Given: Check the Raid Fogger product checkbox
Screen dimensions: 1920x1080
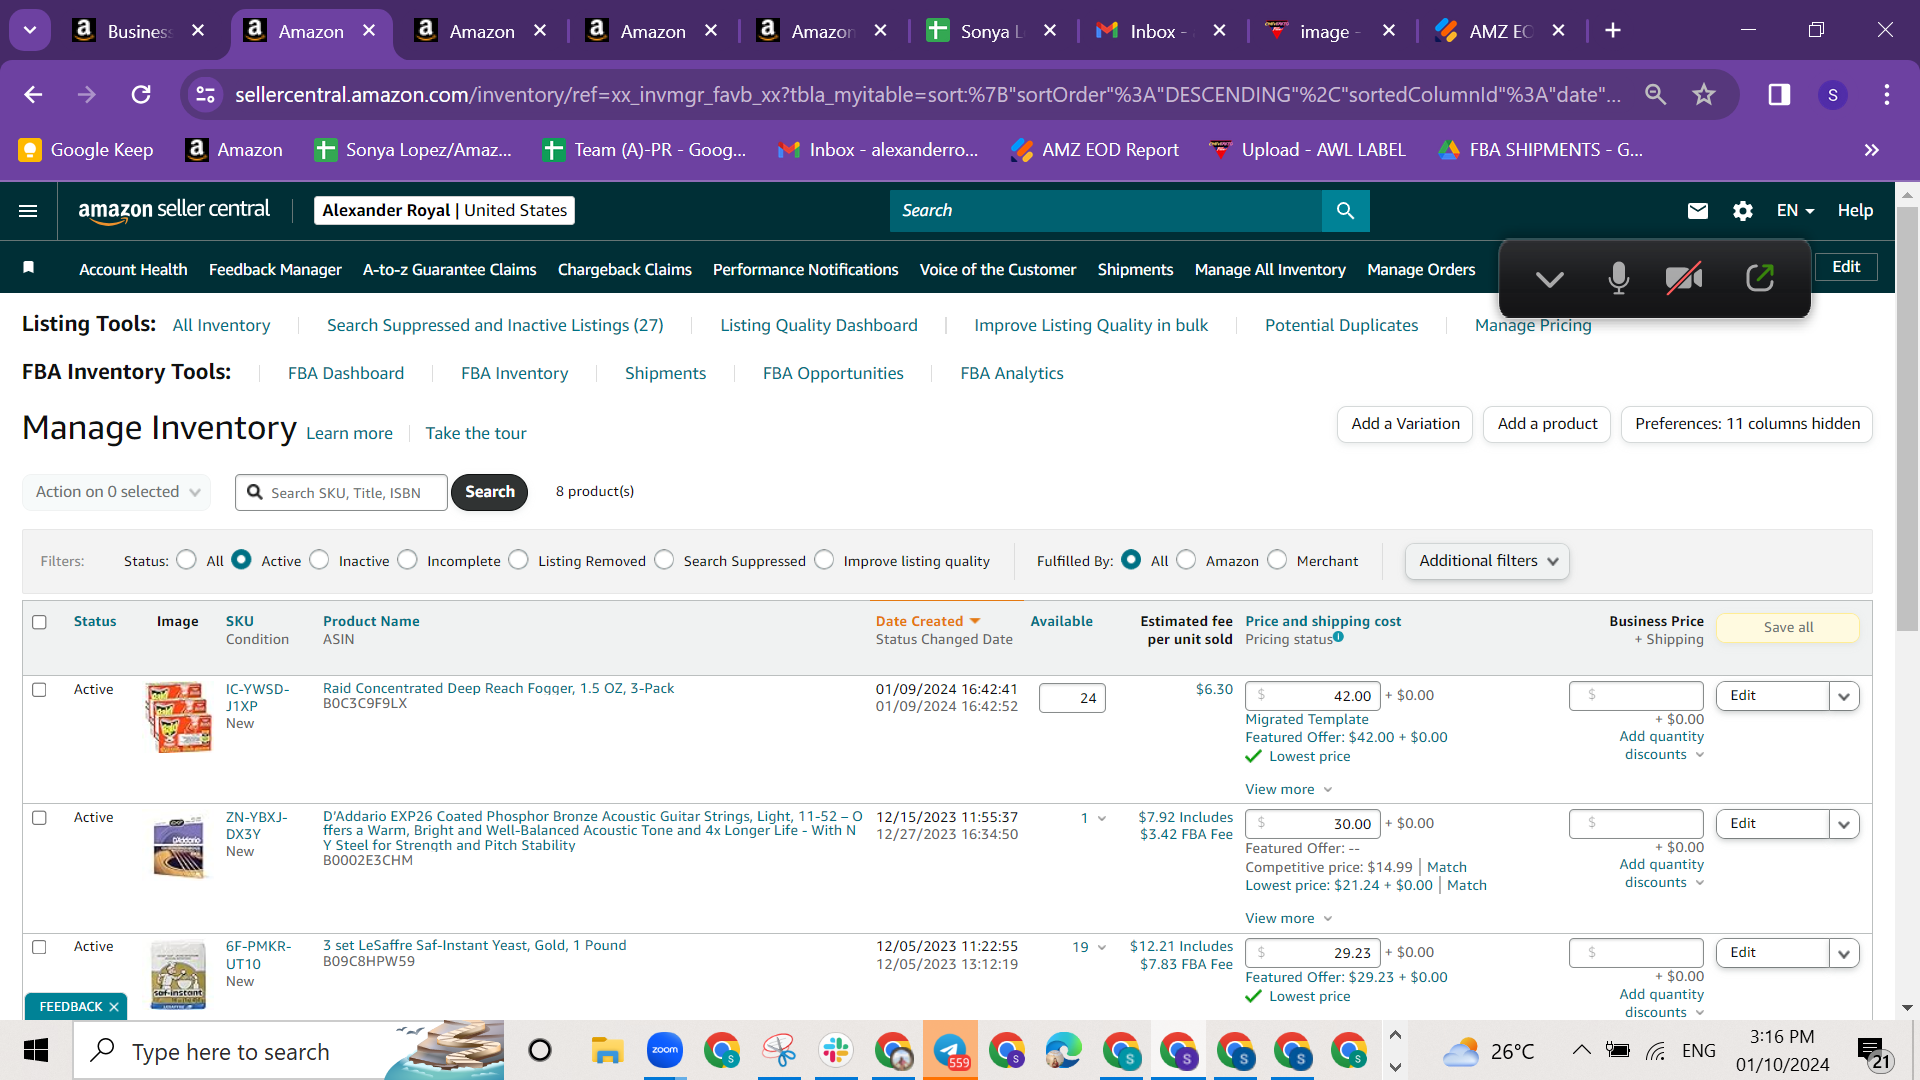Looking at the screenshot, I should (x=39, y=690).
